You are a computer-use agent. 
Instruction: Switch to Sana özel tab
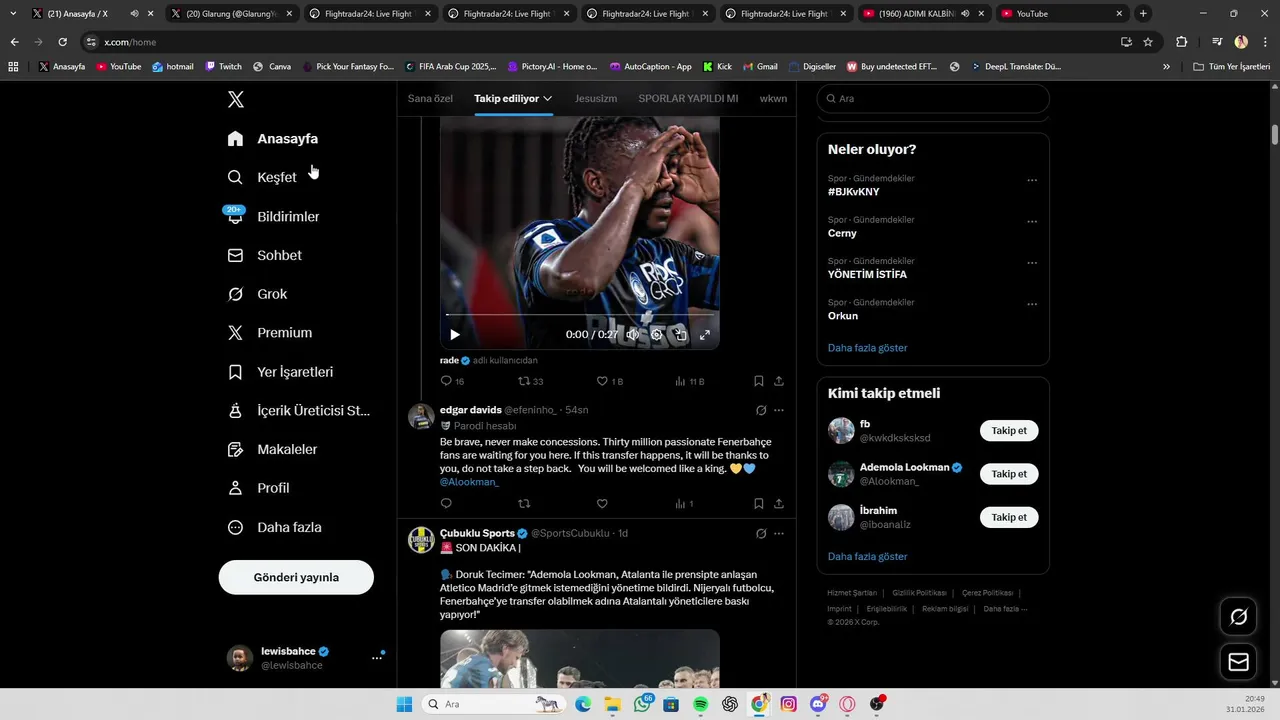430,98
